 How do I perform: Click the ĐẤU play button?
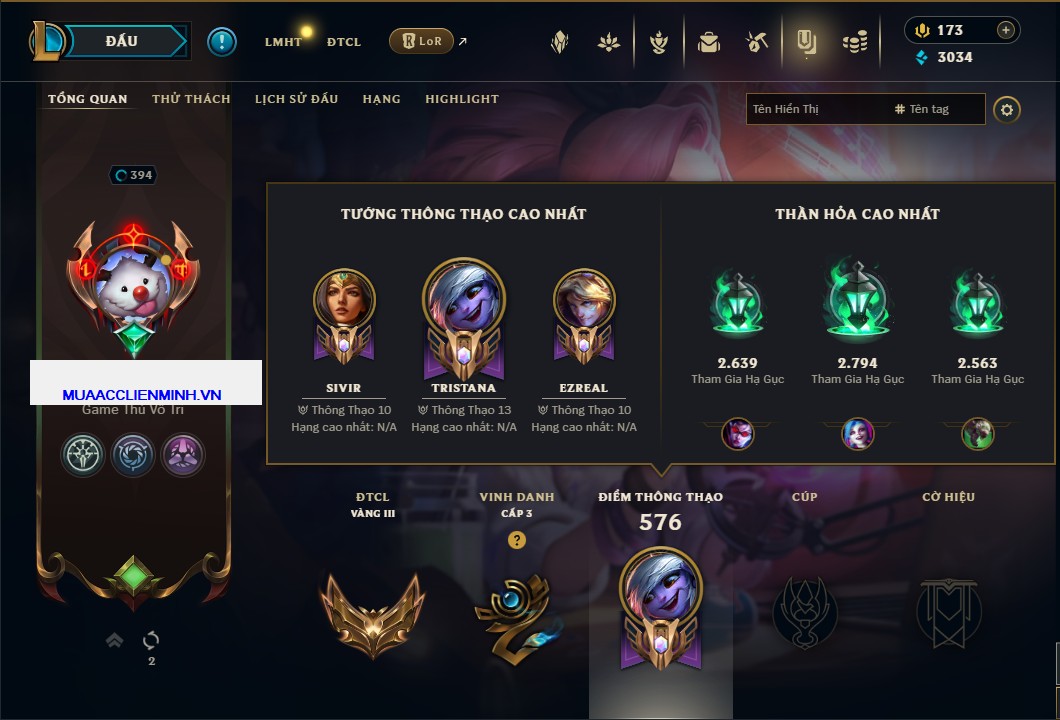point(122,41)
